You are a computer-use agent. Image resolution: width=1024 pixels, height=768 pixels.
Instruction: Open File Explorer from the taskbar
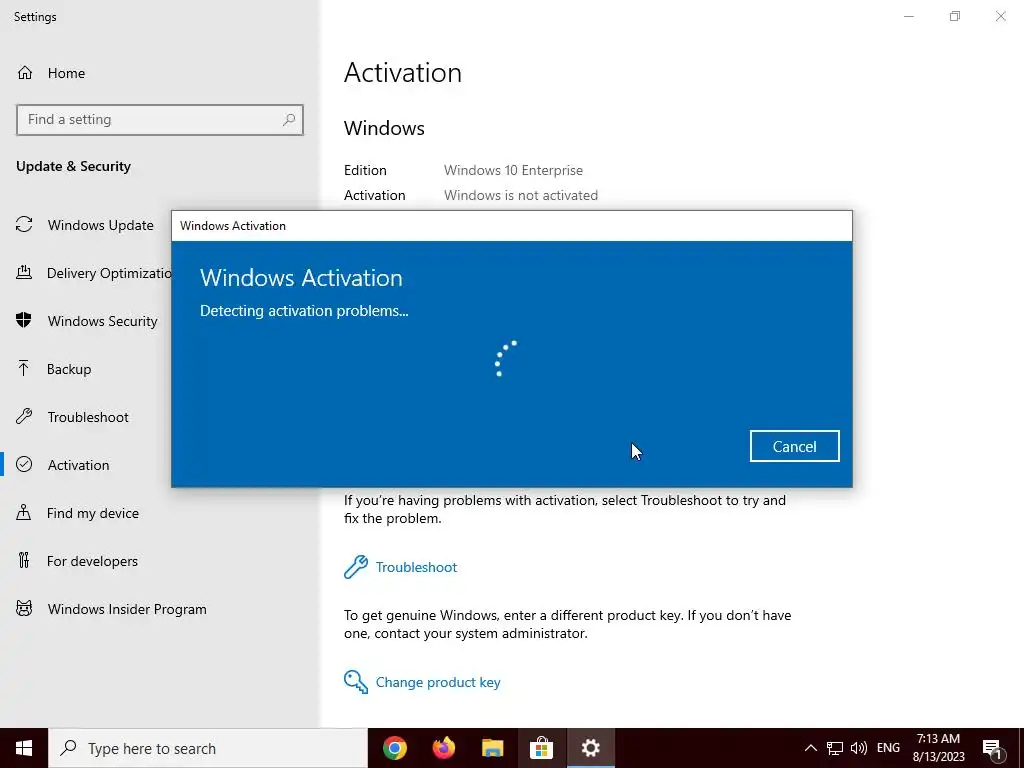tap(492, 748)
